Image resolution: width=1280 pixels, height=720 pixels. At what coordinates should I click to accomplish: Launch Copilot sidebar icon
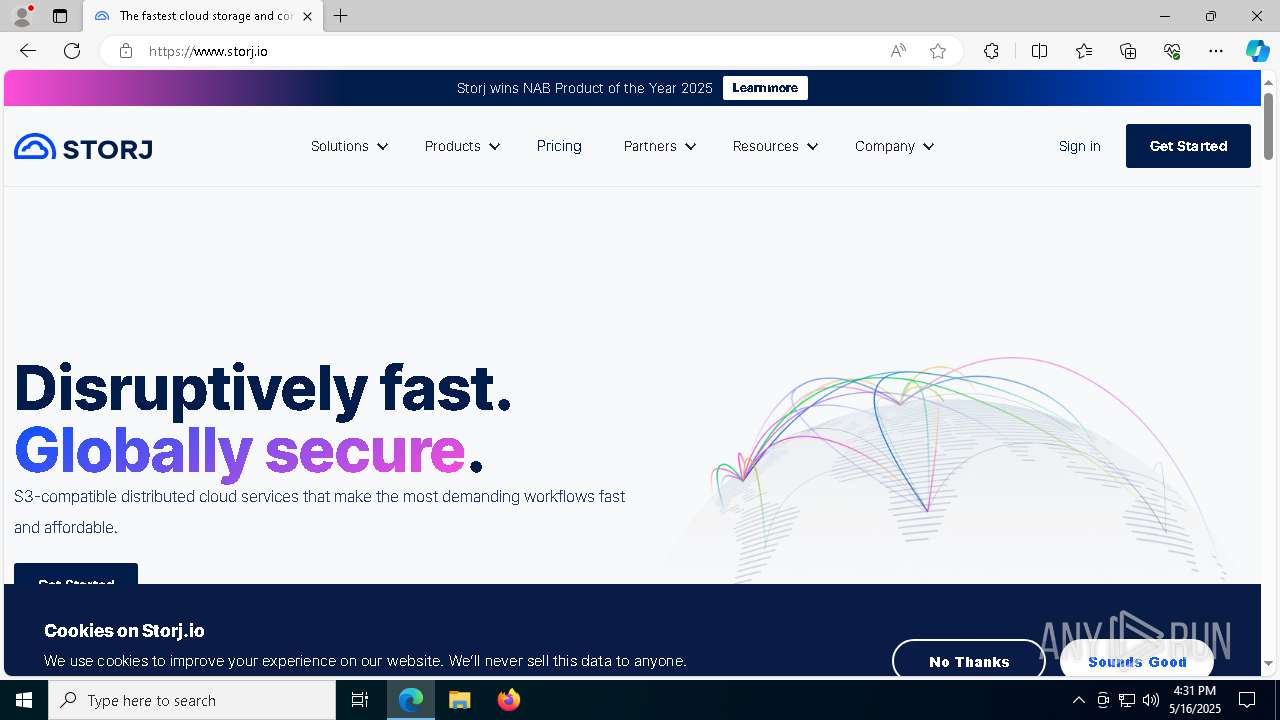pyautogui.click(x=1257, y=51)
